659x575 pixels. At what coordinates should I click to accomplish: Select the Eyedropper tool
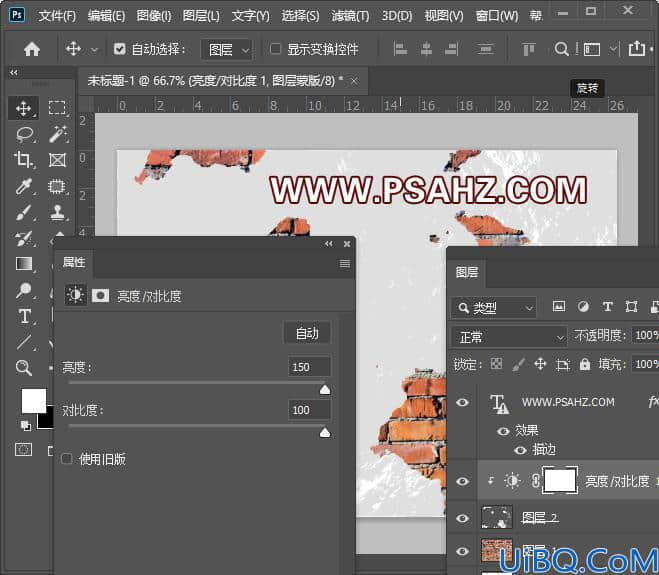[24, 186]
